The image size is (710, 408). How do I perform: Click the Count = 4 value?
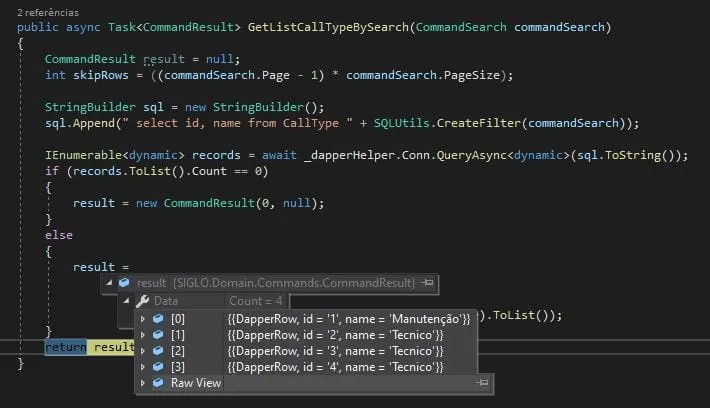256,300
